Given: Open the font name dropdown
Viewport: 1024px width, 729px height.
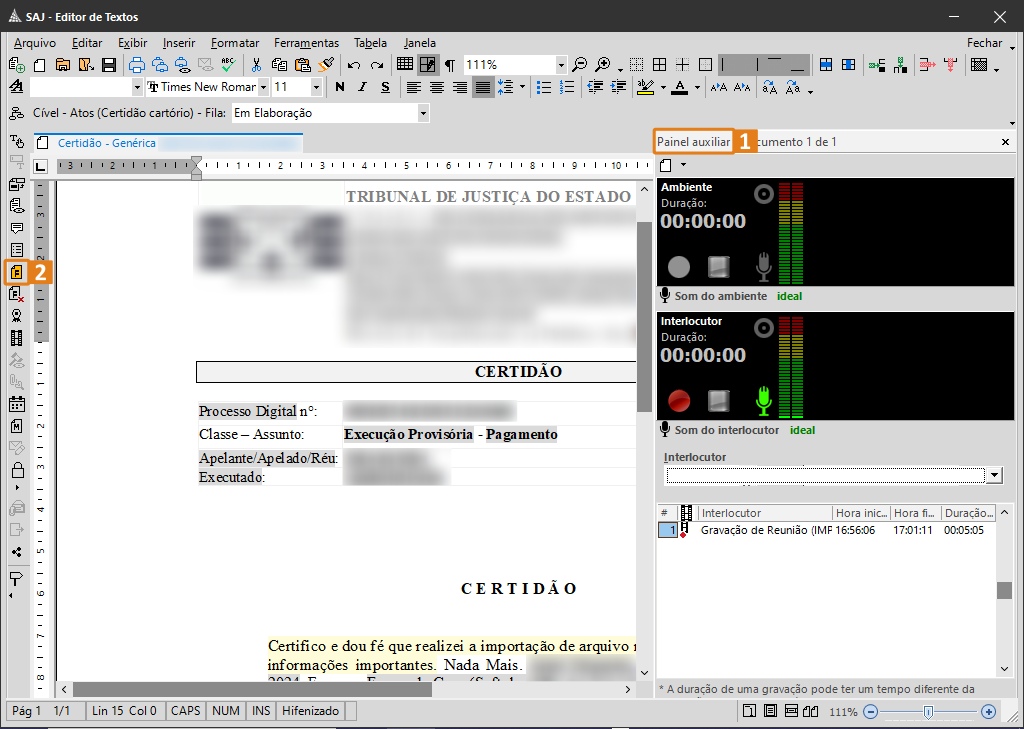Looking at the screenshot, I should pyautogui.click(x=263, y=87).
